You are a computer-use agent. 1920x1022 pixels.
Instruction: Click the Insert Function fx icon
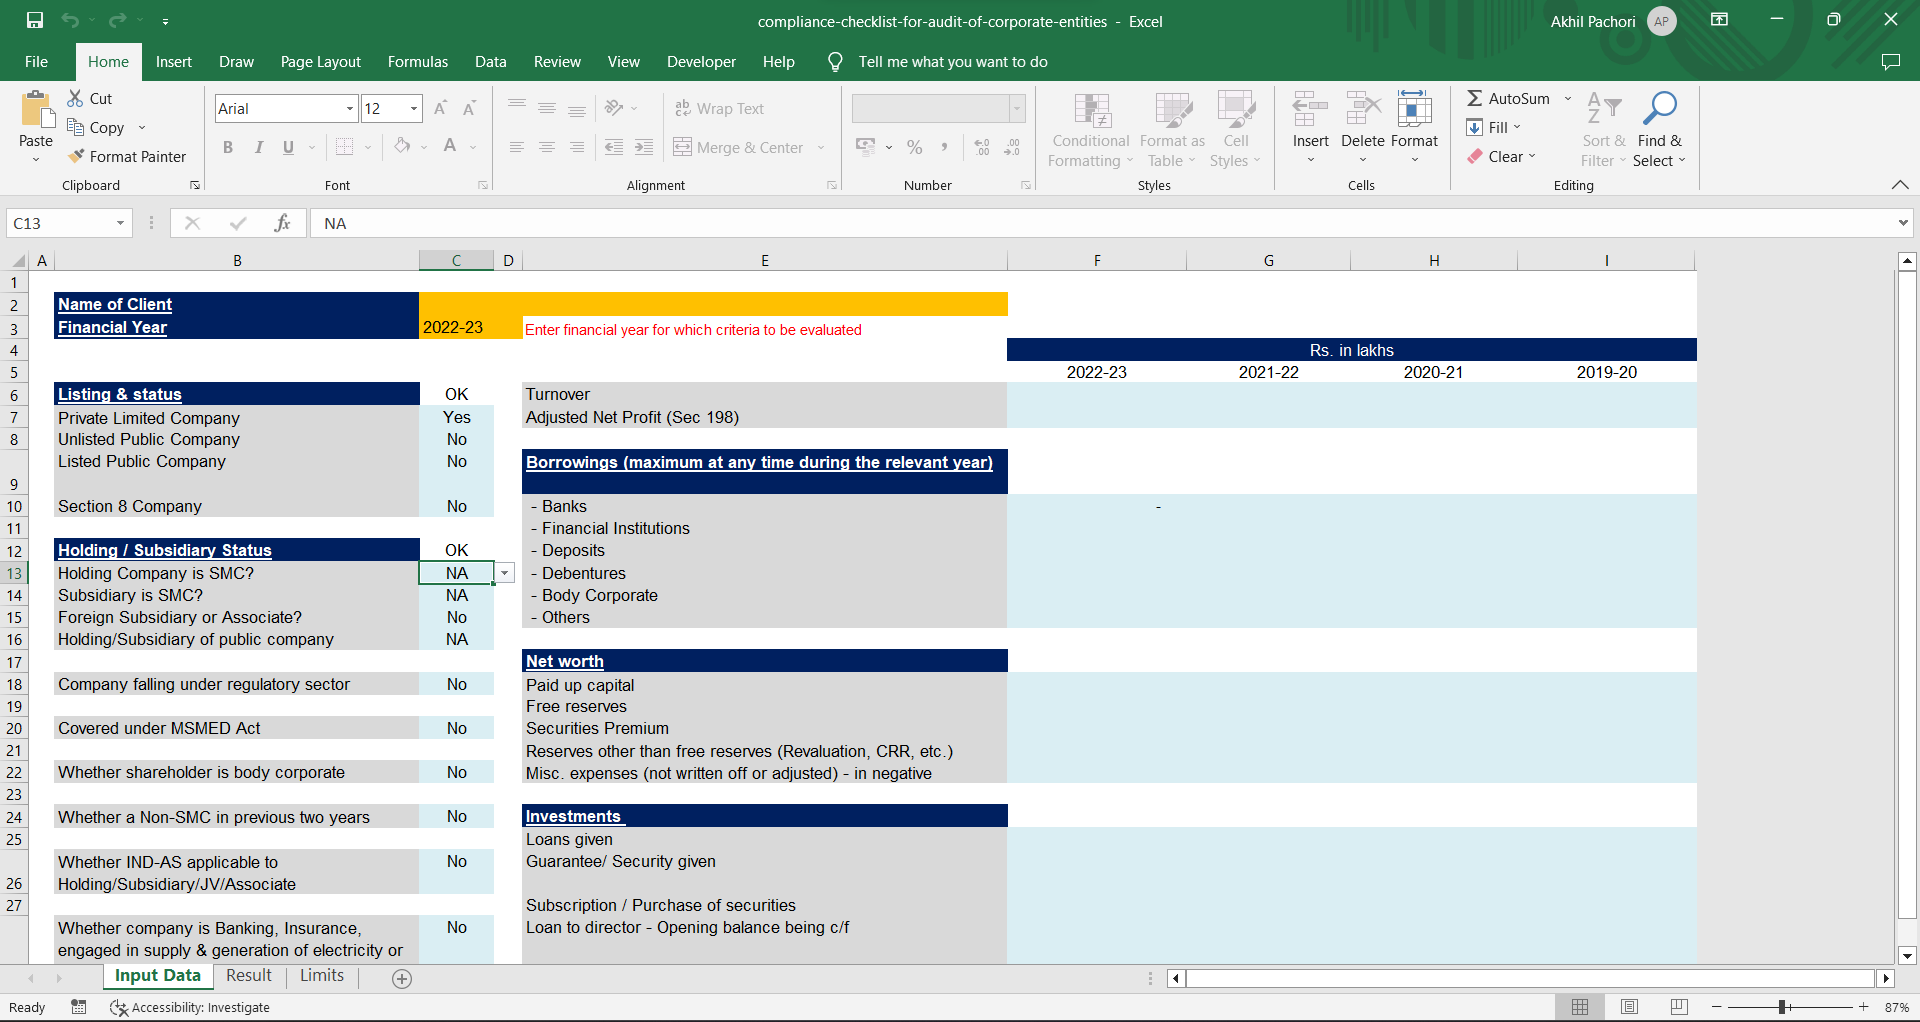[x=282, y=223]
